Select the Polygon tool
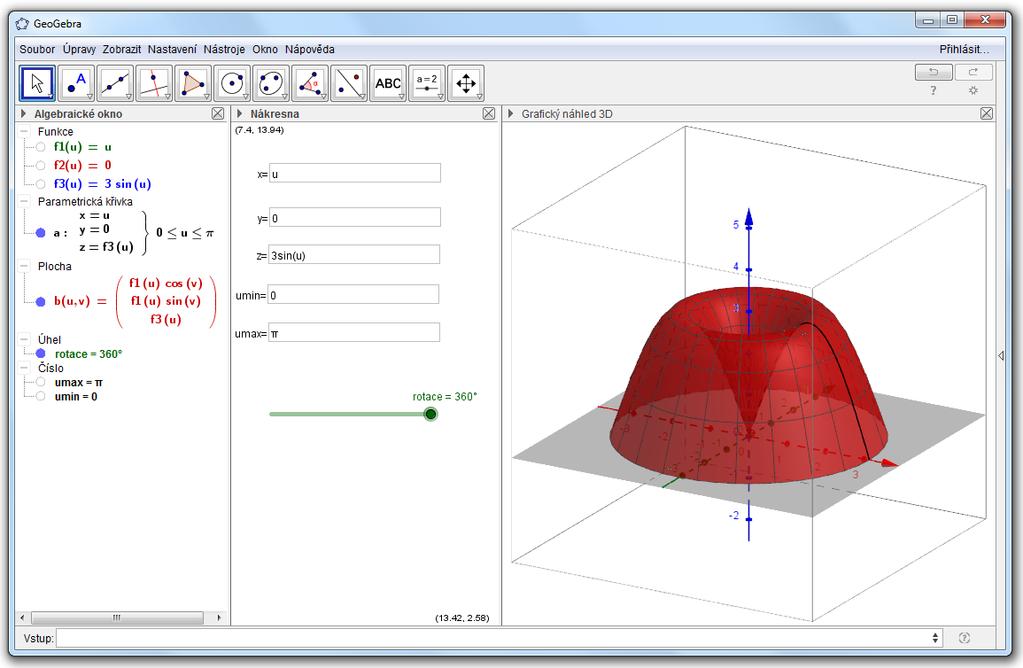 pos(193,84)
